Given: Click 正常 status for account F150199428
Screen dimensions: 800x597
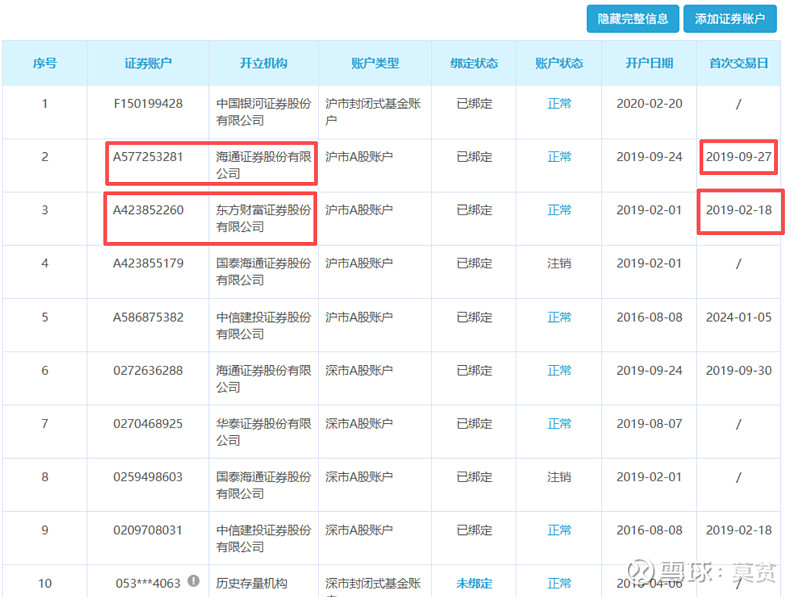Looking at the screenshot, I should pos(559,103).
